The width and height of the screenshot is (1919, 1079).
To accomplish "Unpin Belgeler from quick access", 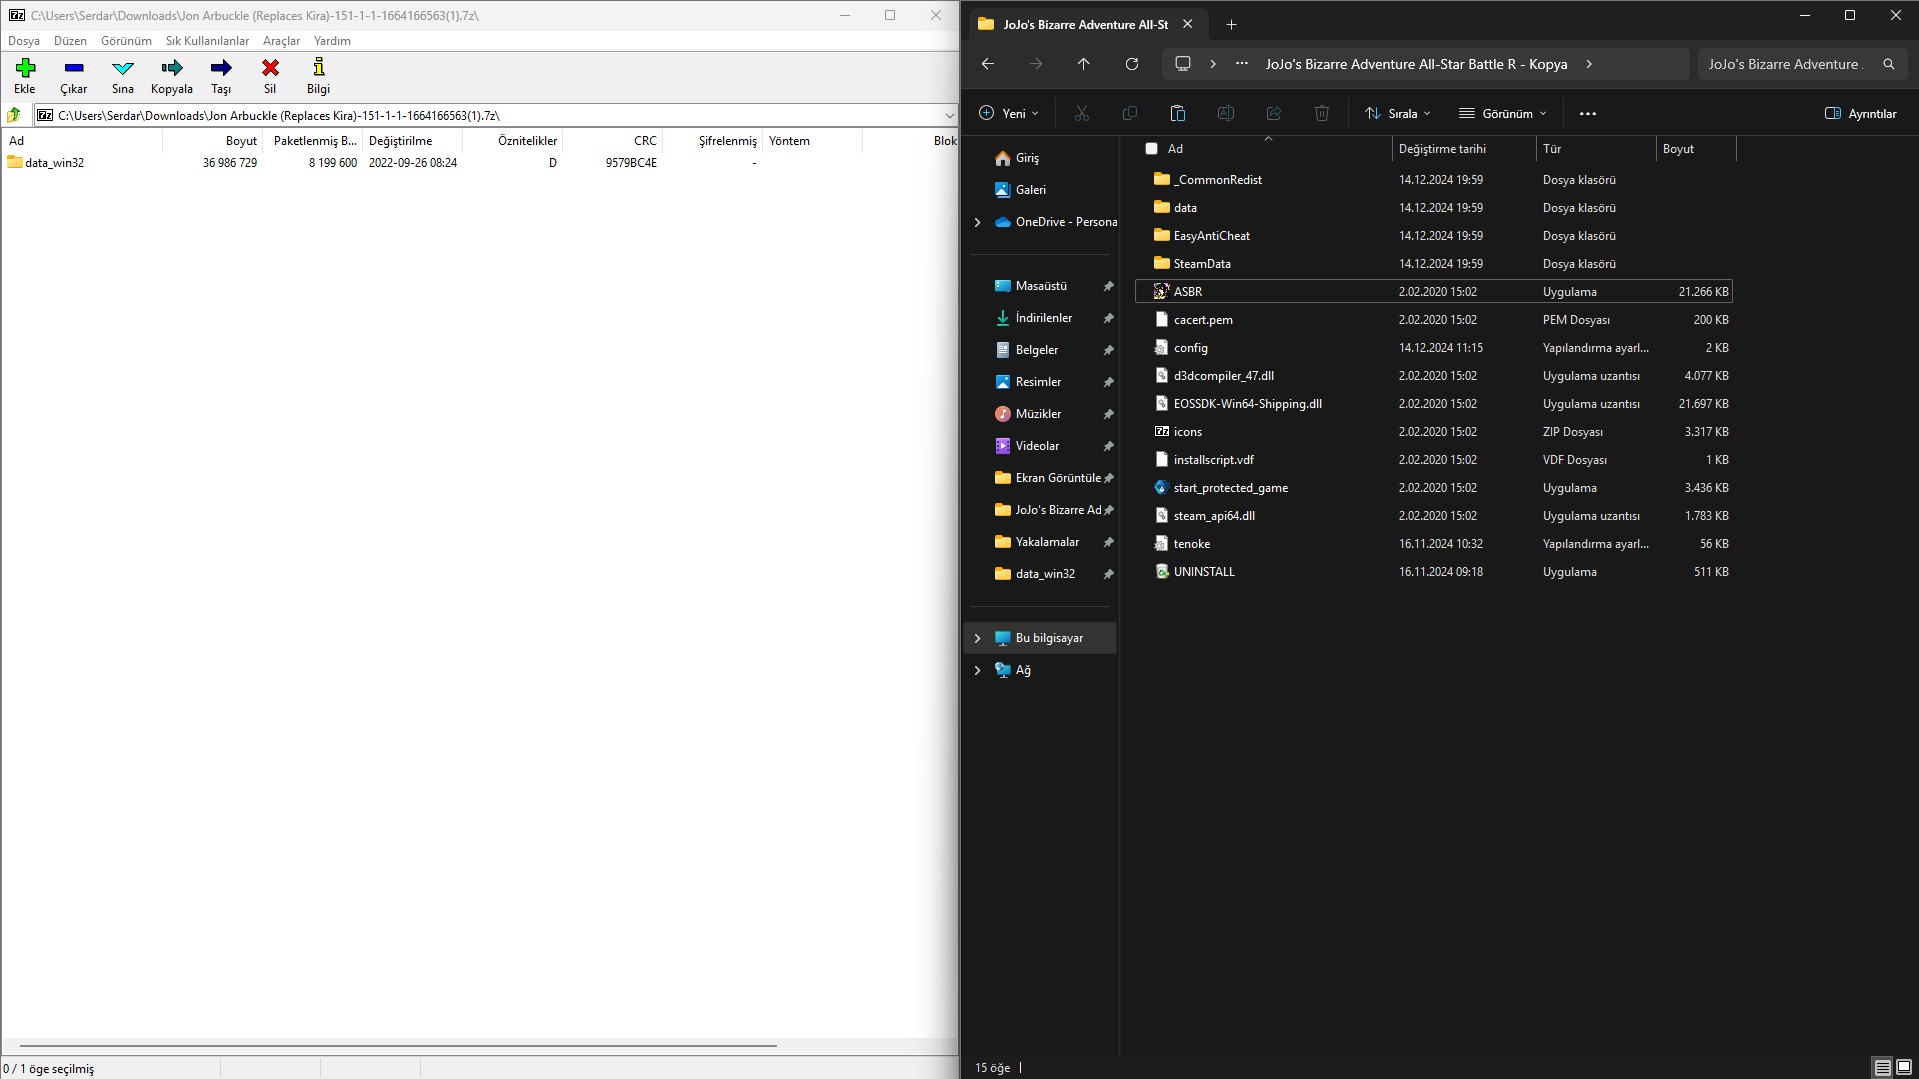I will pyautogui.click(x=1108, y=350).
